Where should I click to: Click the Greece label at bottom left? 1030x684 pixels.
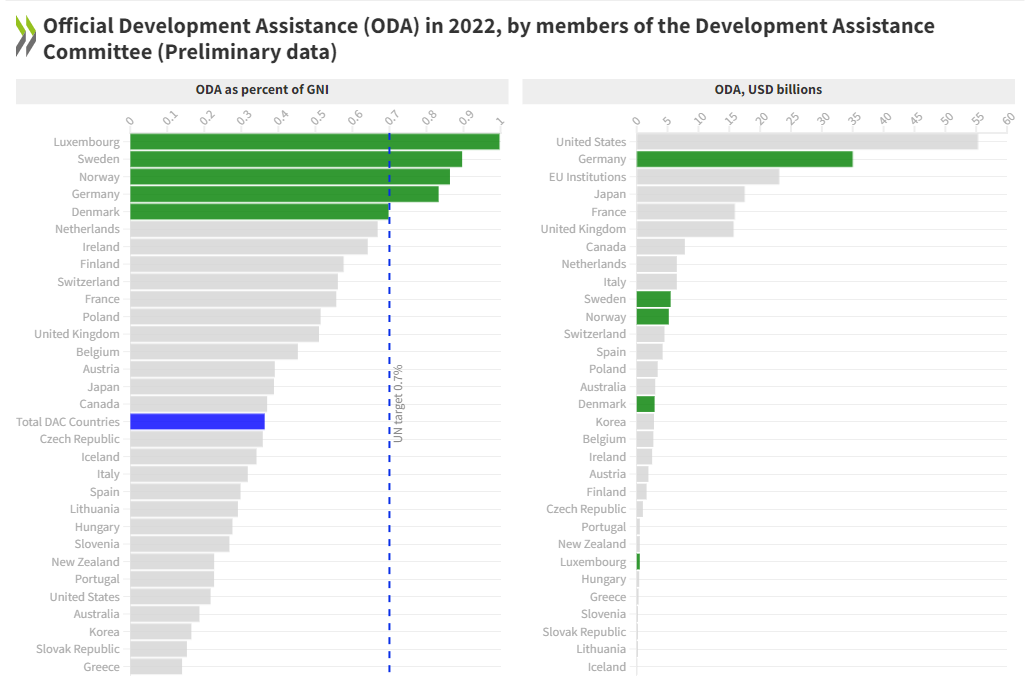(102, 666)
